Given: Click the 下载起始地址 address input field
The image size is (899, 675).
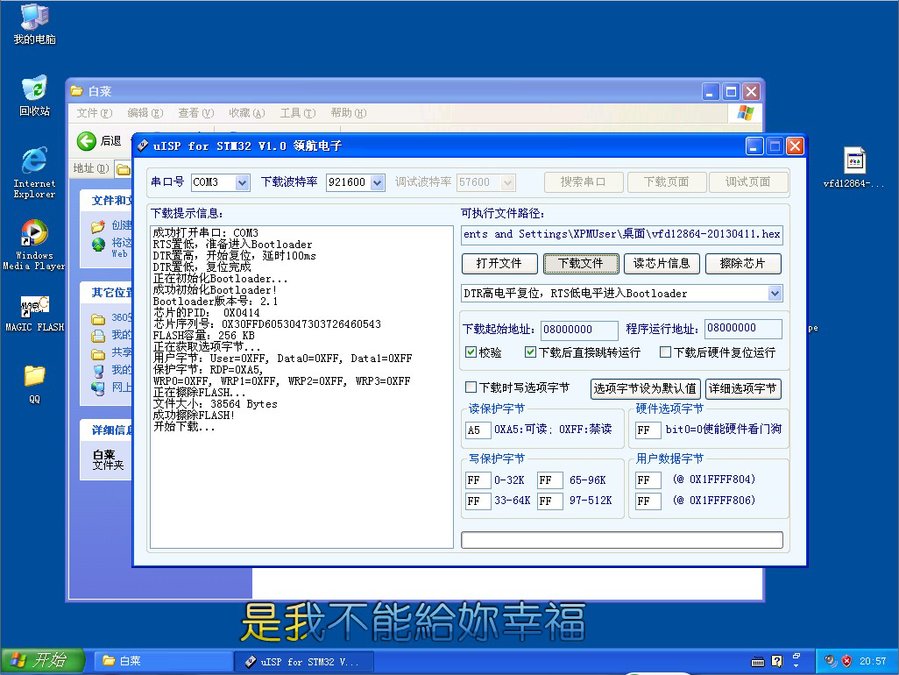Looking at the screenshot, I should click(576, 328).
